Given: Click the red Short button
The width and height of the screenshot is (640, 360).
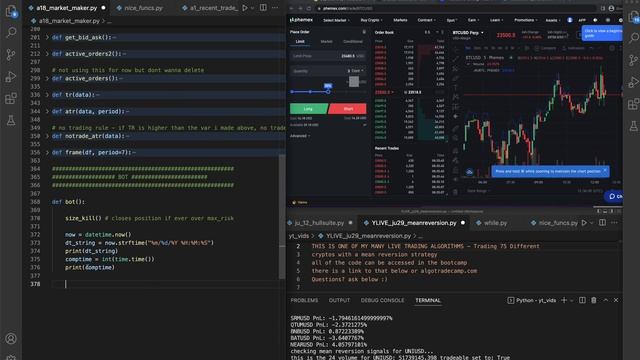Looking at the screenshot, I should [348, 109].
